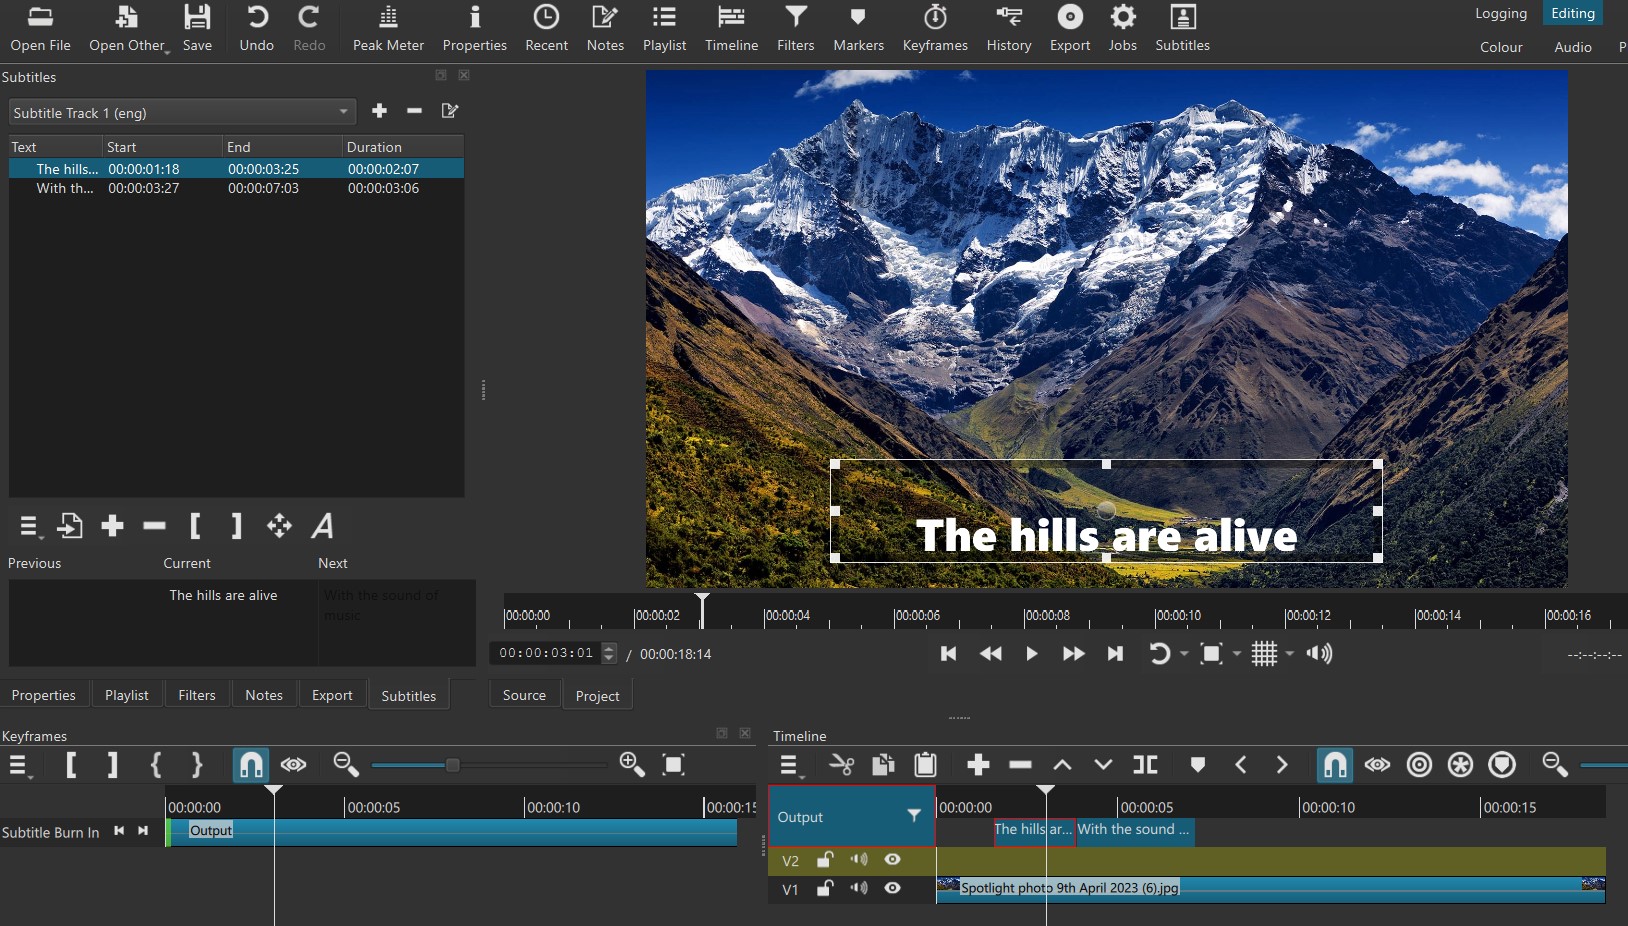Set subtitle start to playhead position
Screen dimensions: 1628x926
point(196,526)
